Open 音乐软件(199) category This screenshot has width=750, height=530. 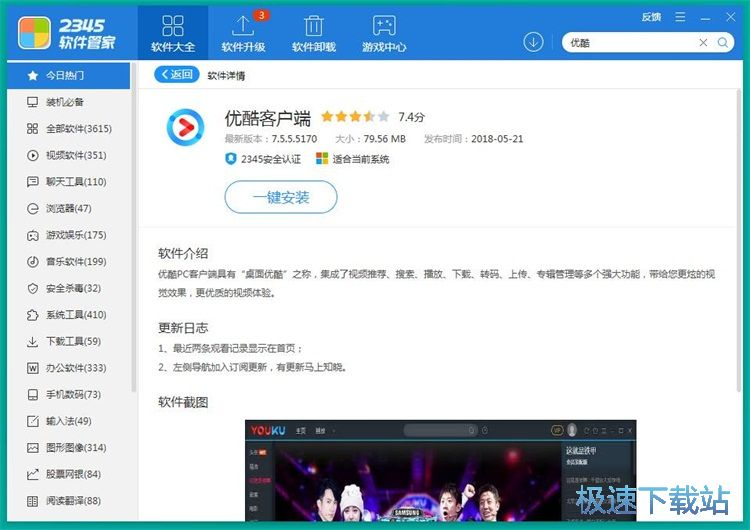68,262
